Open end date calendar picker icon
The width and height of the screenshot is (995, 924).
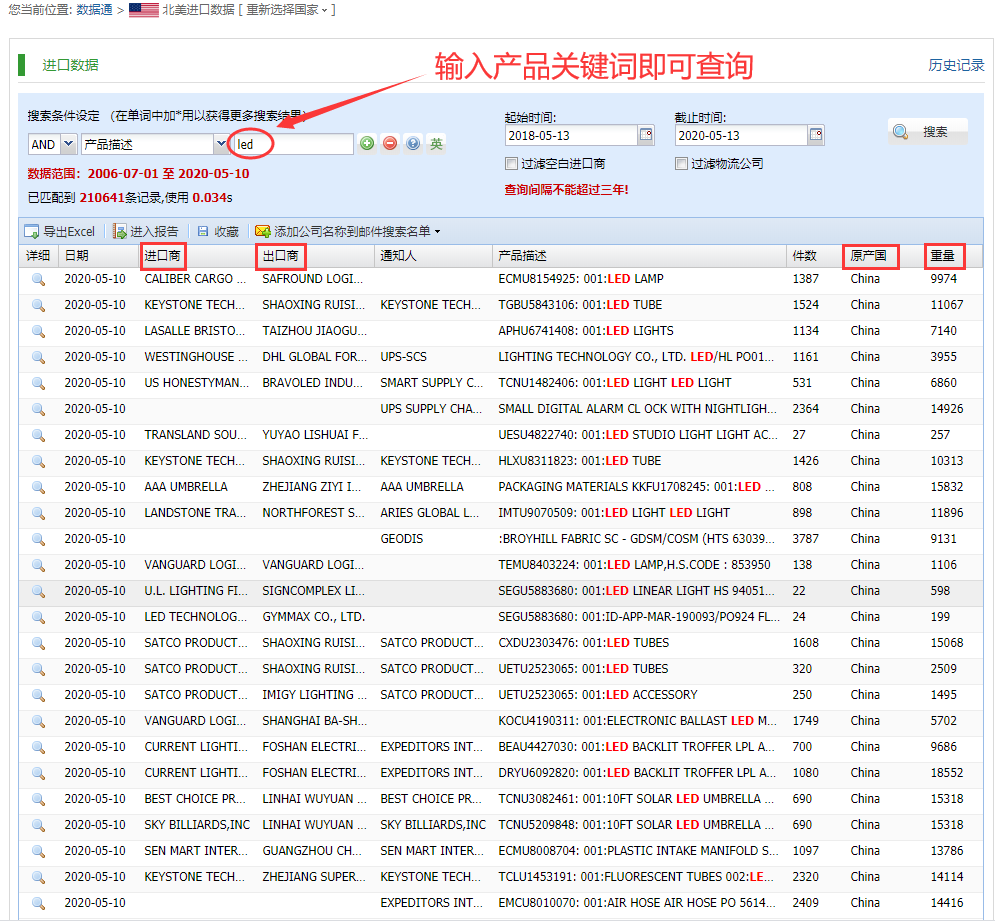[x=816, y=135]
